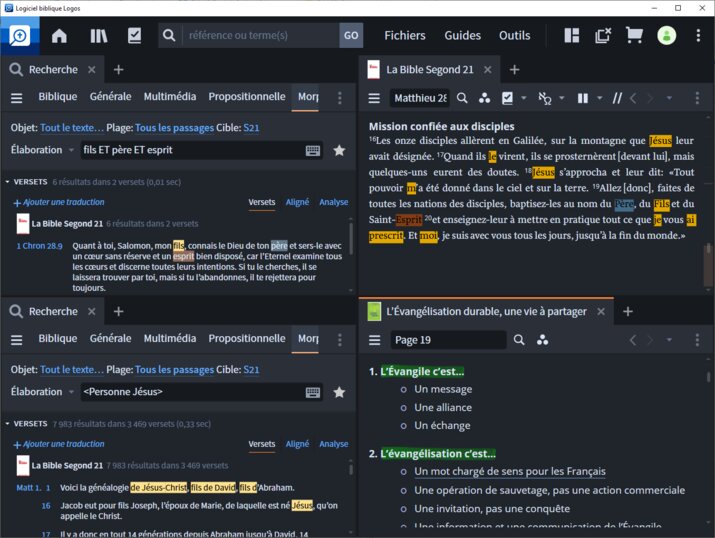Viewport: 715px width, 538px height.
Task: Open kebab menu of upper Recherche panel
Action: [x=340, y=98]
